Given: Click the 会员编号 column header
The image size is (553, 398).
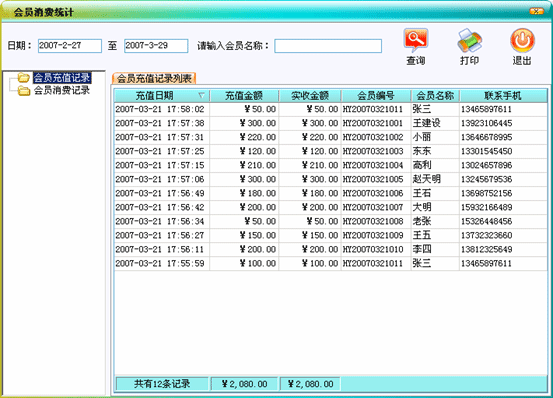Looking at the screenshot, I should pyautogui.click(x=376, y=96).
